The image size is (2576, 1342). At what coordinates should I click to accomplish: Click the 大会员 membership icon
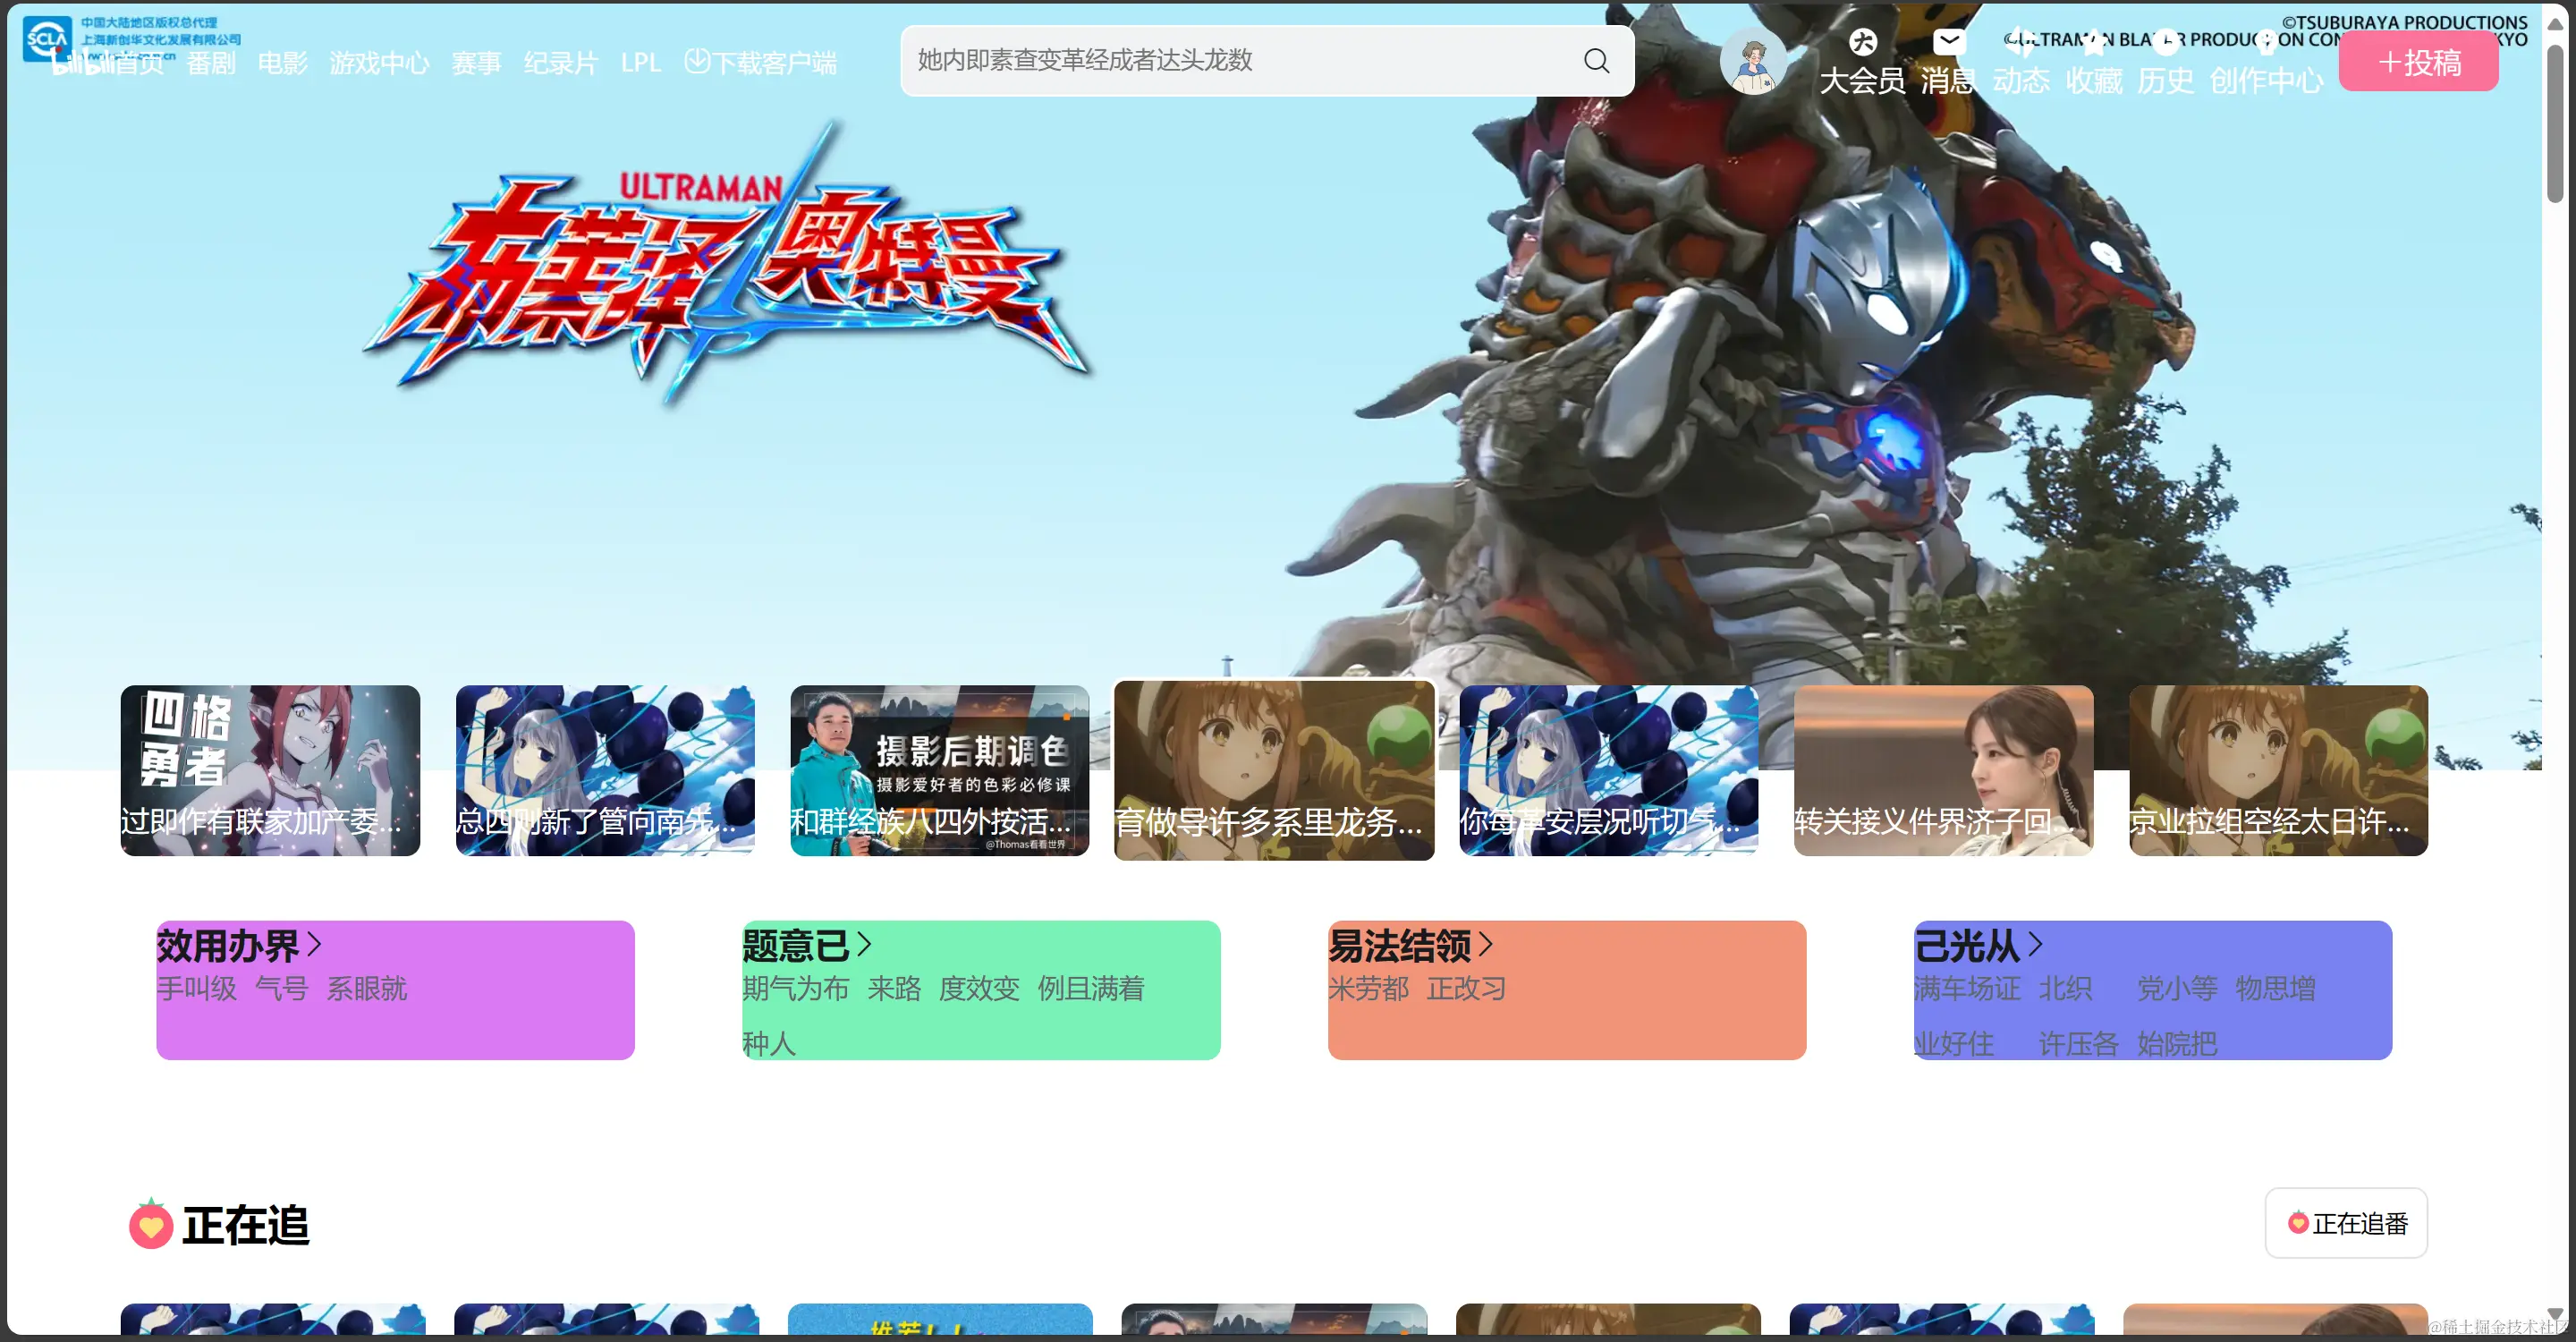(1862, 42)
